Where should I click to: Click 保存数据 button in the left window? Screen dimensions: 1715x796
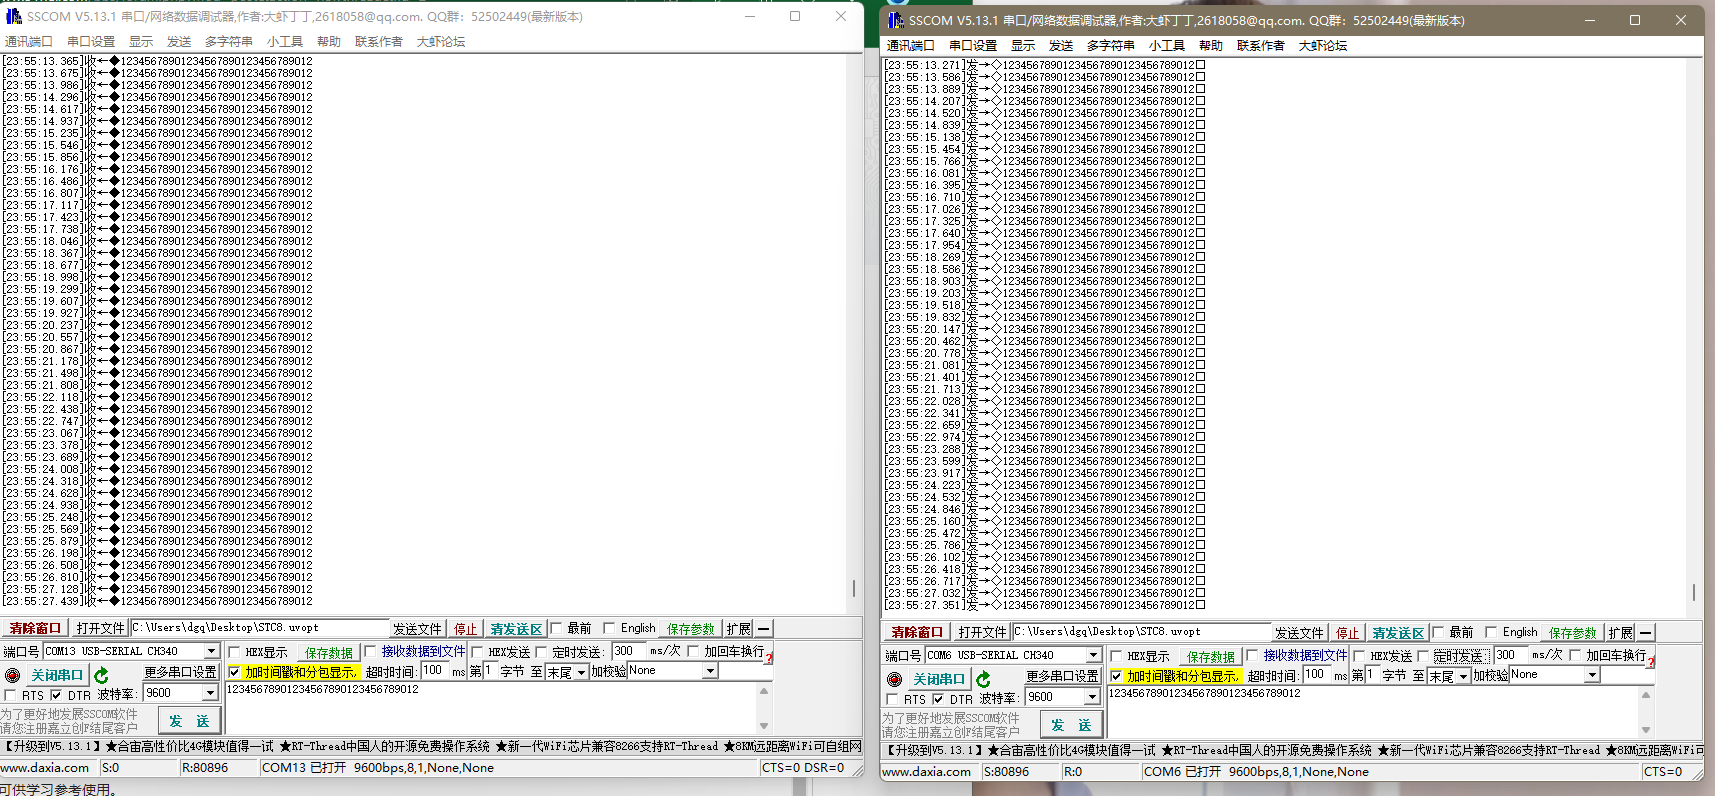(329, 652)
